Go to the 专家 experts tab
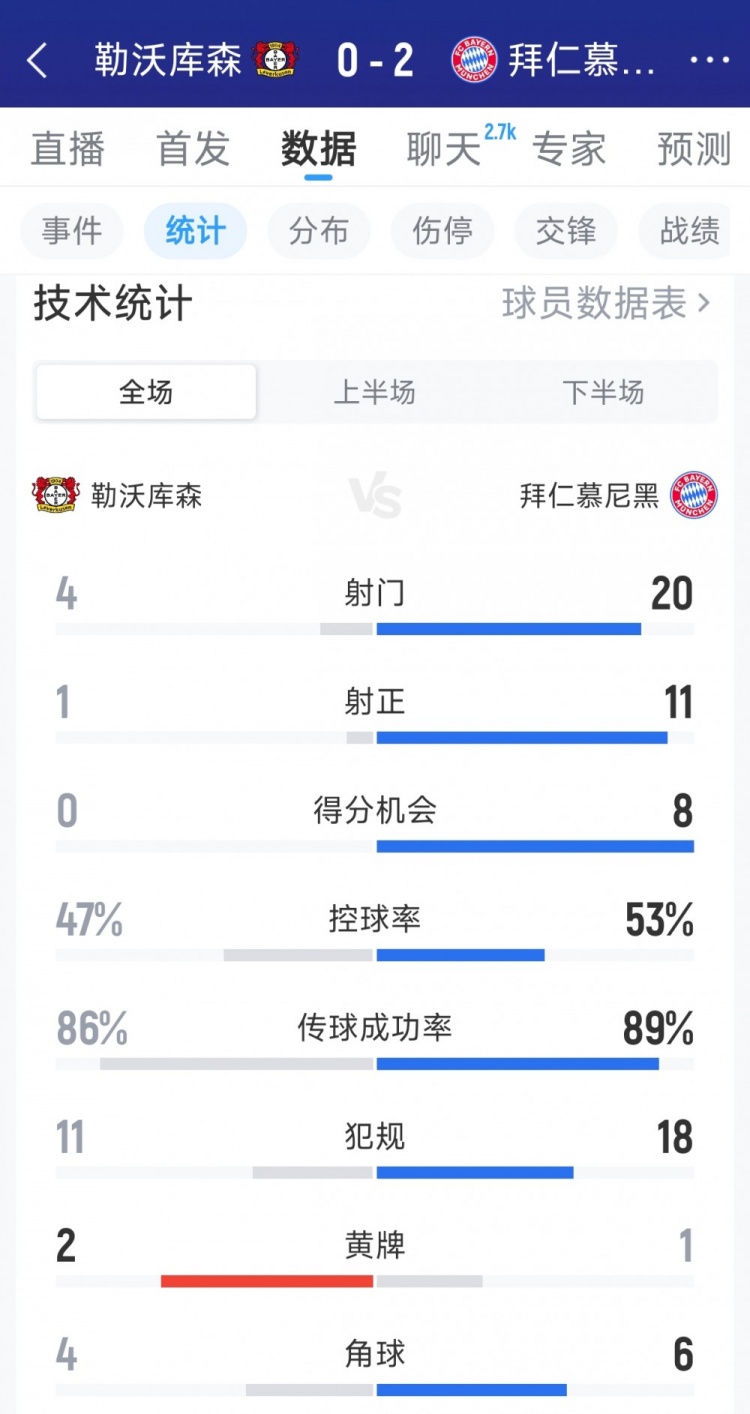Image resolution: width=750 pixels, height=1414 pixels. click(569, 149)
